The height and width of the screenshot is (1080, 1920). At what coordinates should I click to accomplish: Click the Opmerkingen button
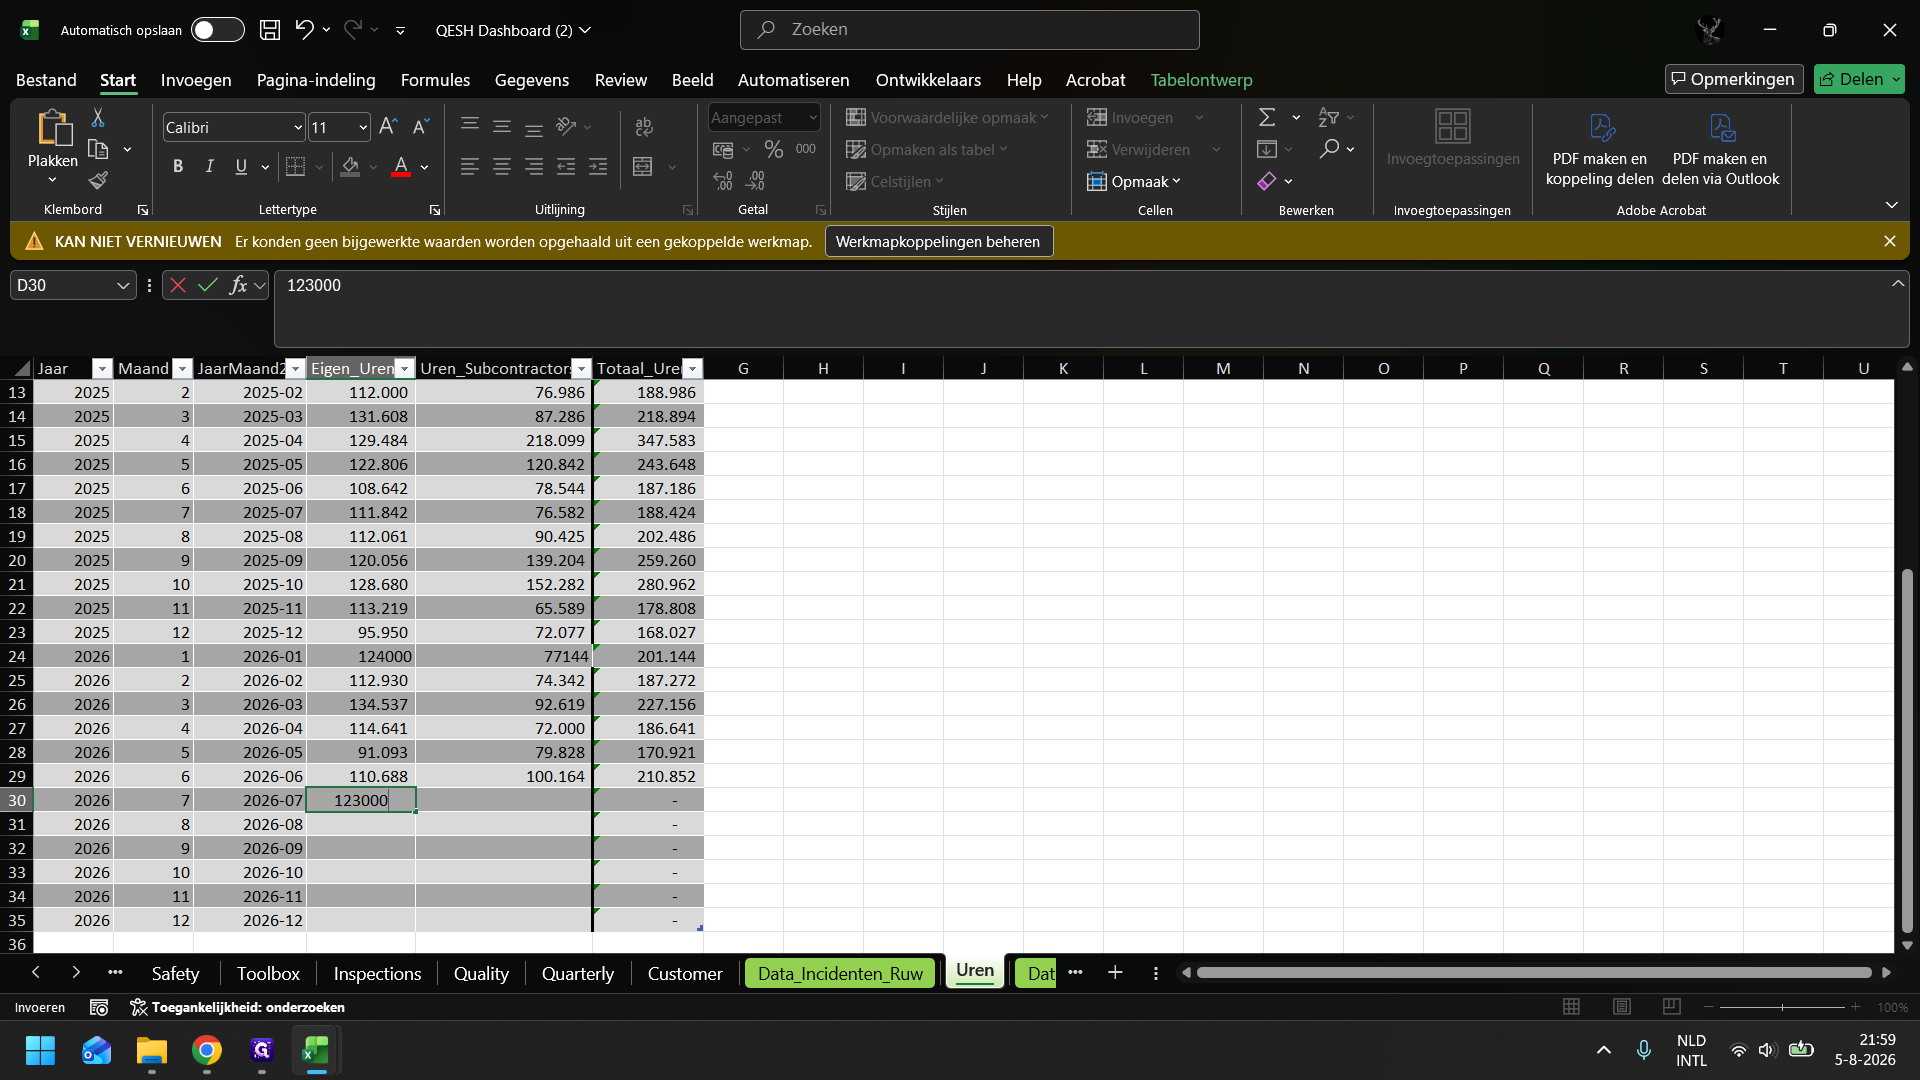[1734, 79]
